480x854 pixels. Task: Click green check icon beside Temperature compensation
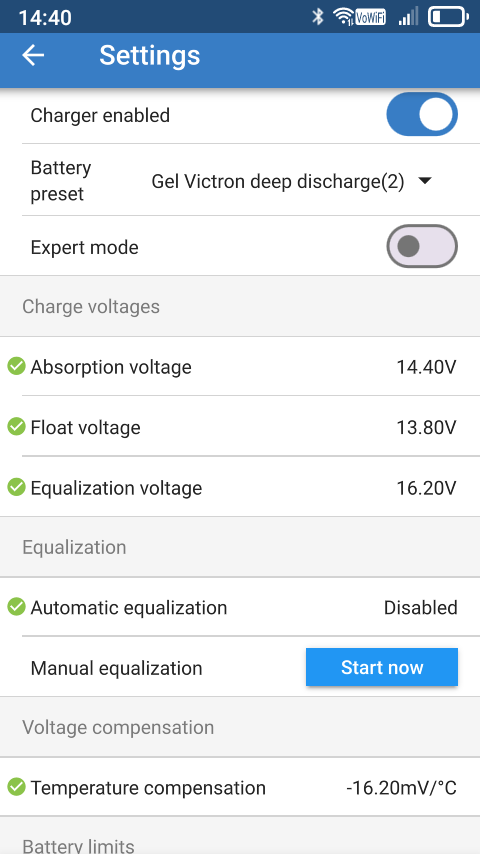(16, 787)
